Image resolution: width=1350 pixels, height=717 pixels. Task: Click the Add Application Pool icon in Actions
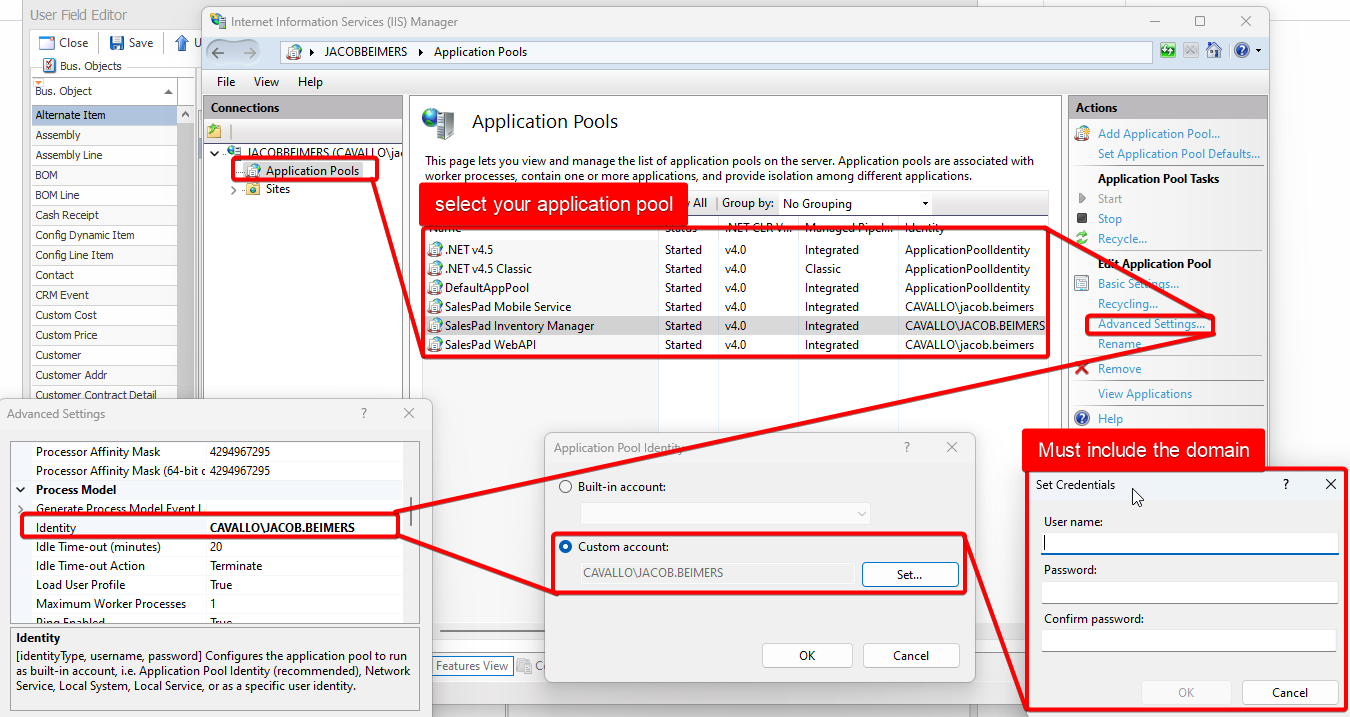1082,133
